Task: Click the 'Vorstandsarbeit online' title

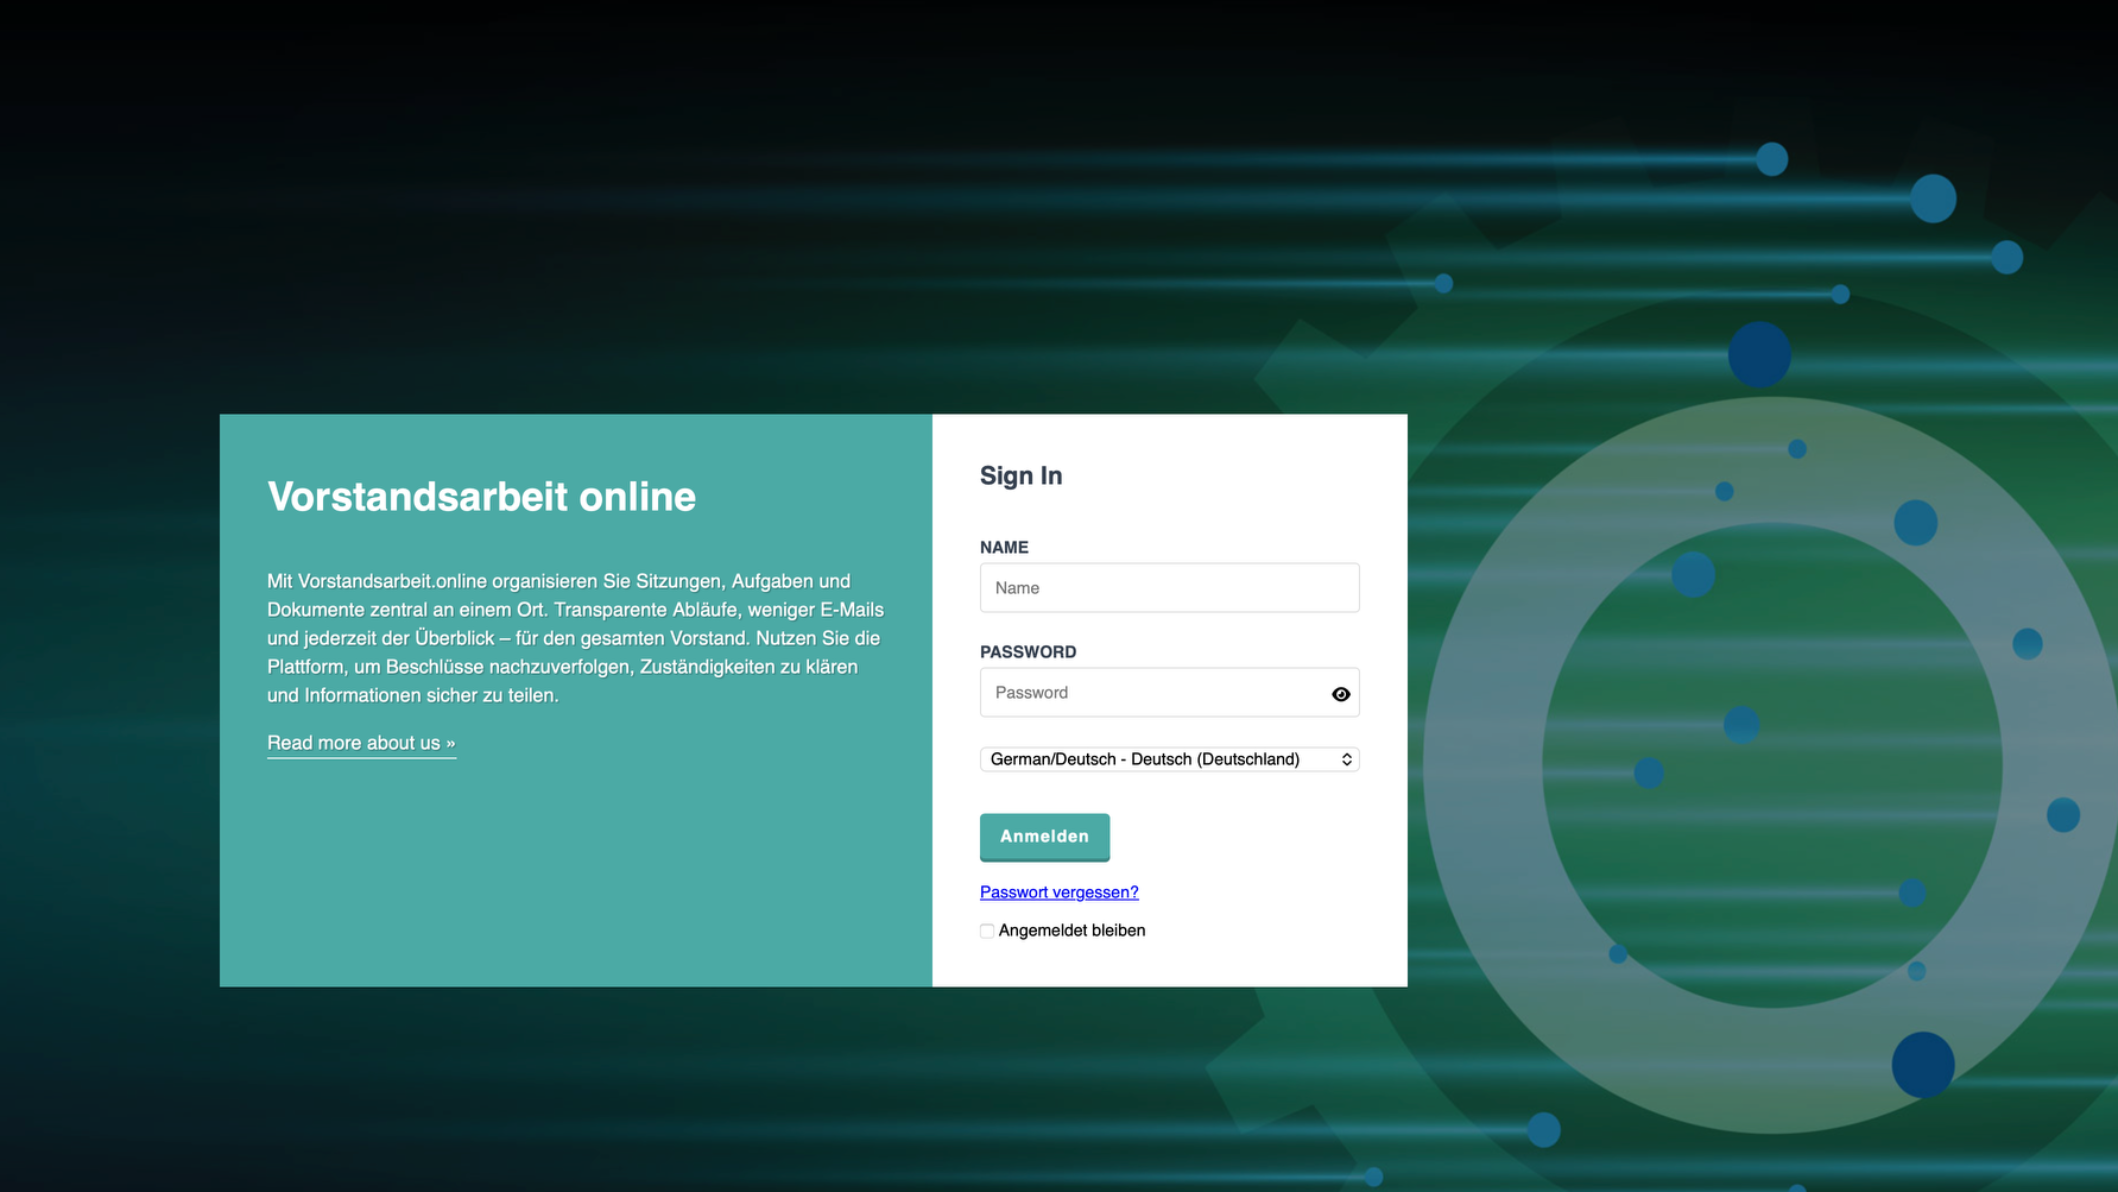Action: coord(481,497)
